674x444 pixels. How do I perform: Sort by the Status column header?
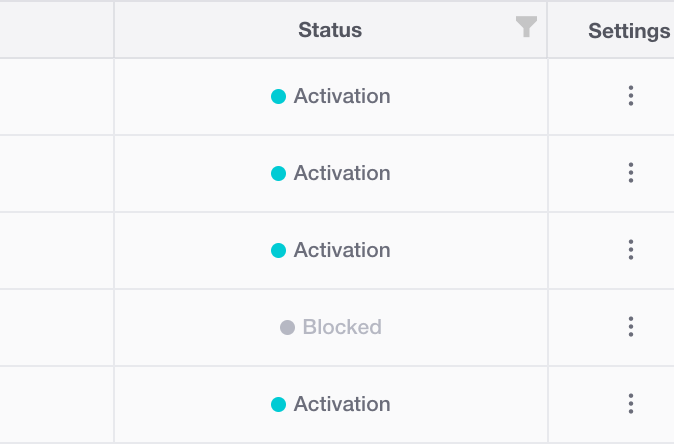330,30
